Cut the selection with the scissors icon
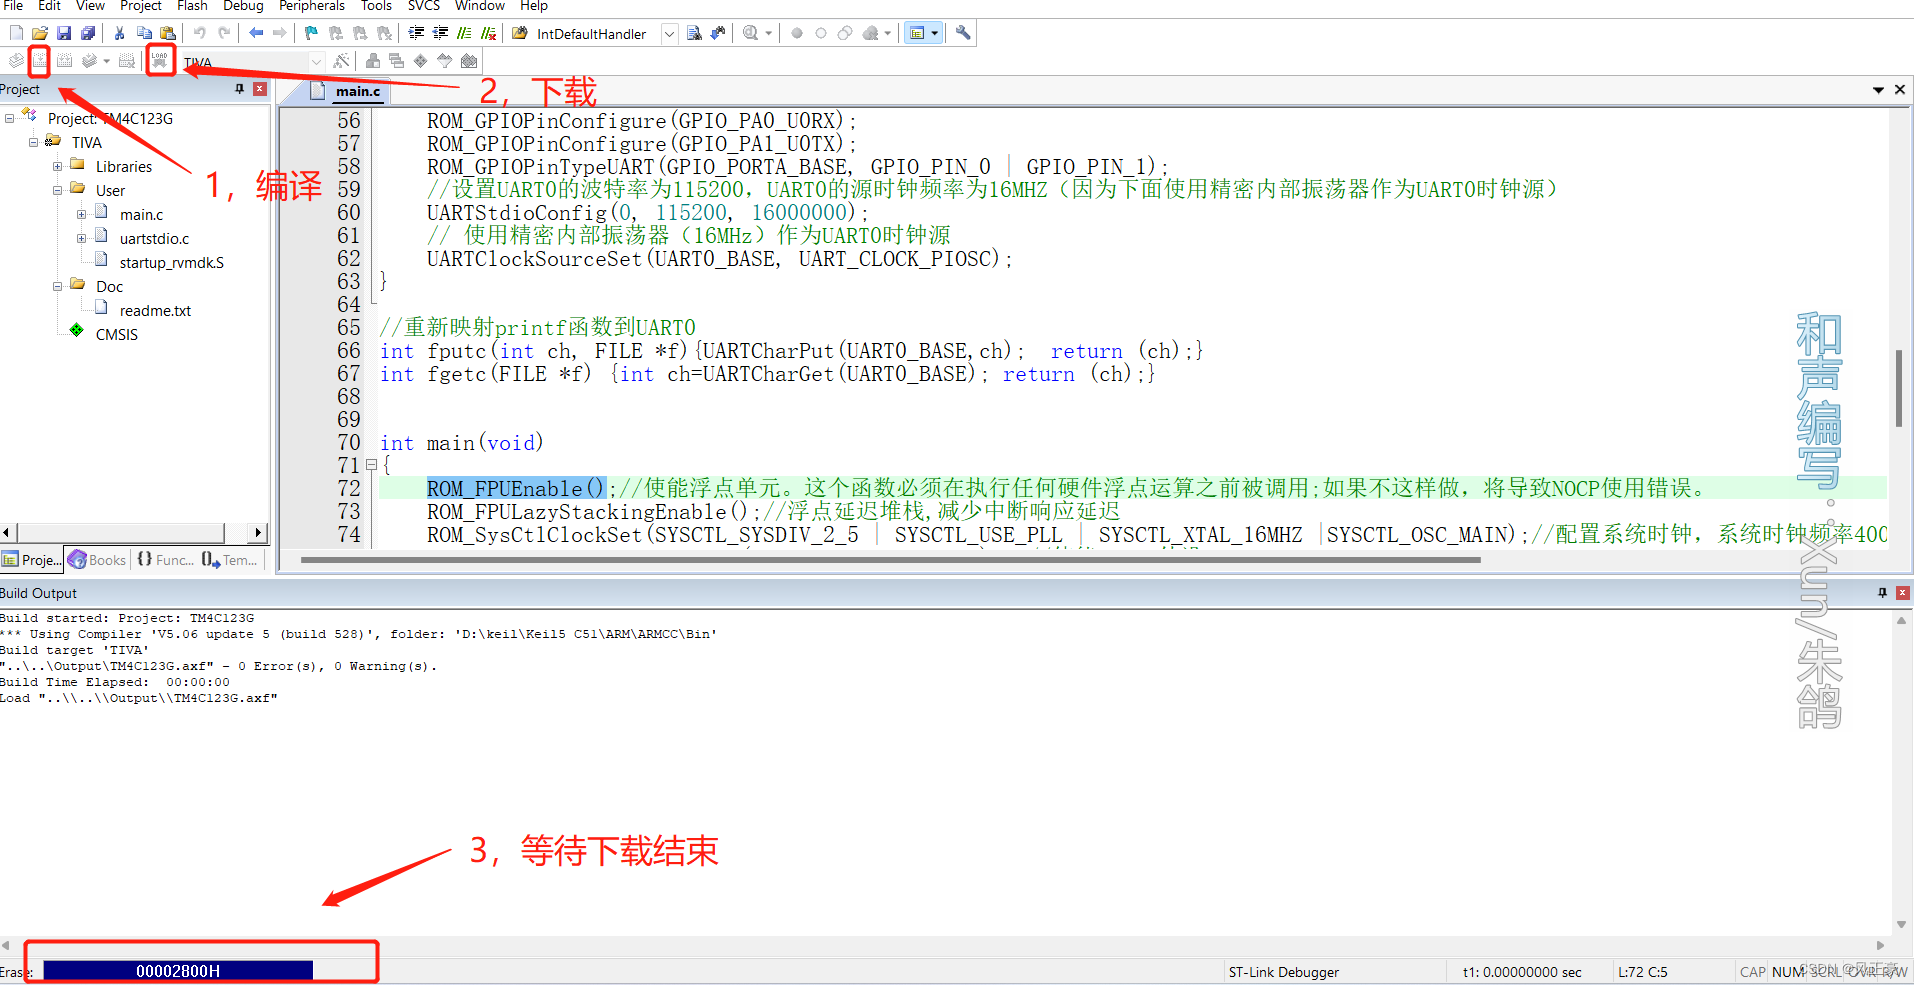Viewport: 1914px width, 985px height. click(120, 33)
